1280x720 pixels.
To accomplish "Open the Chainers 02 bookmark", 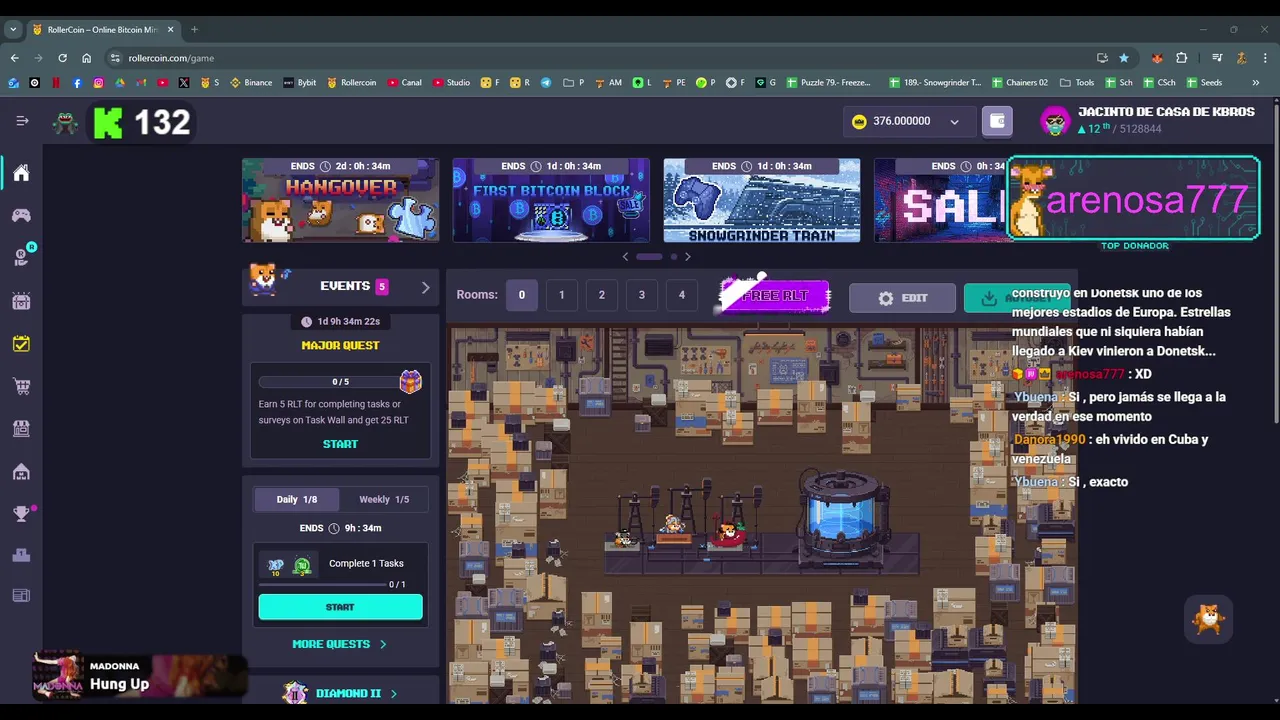I will (1020, 83).
